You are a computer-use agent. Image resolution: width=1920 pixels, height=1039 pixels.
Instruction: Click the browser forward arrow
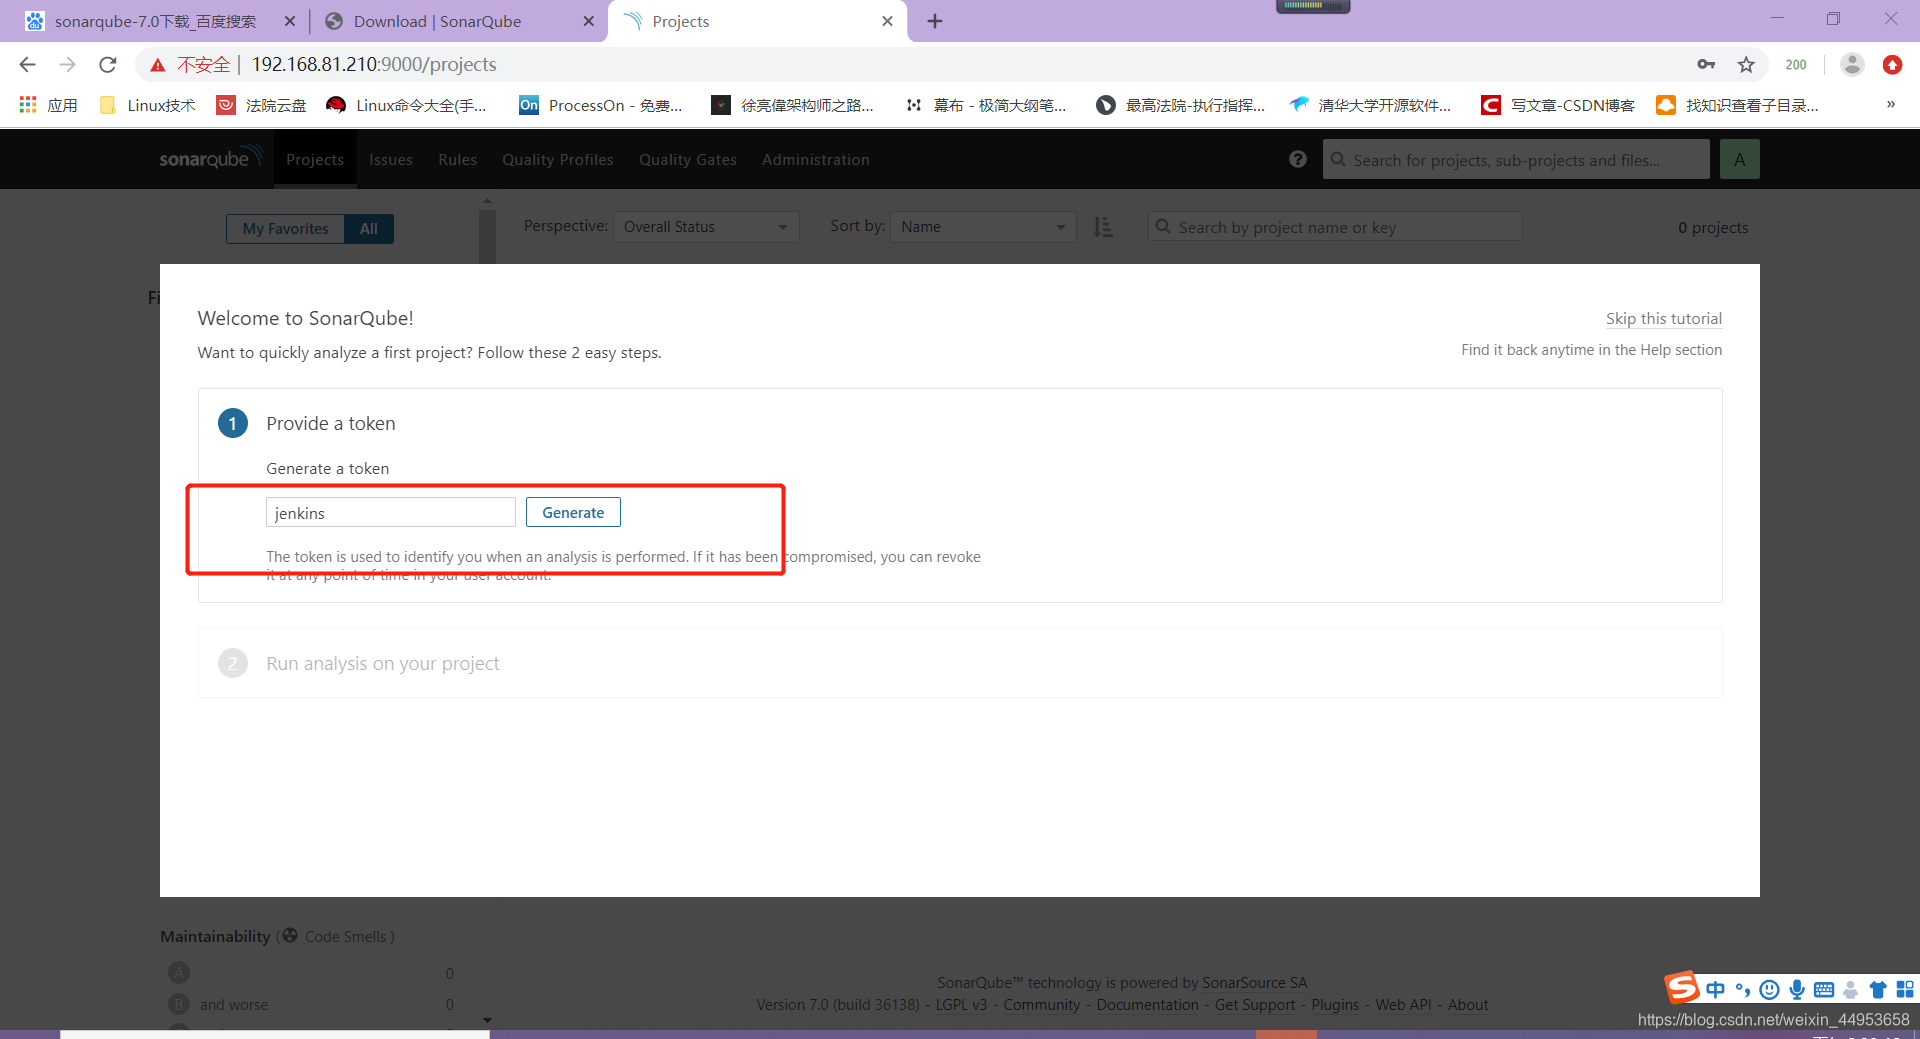point(67,64)
